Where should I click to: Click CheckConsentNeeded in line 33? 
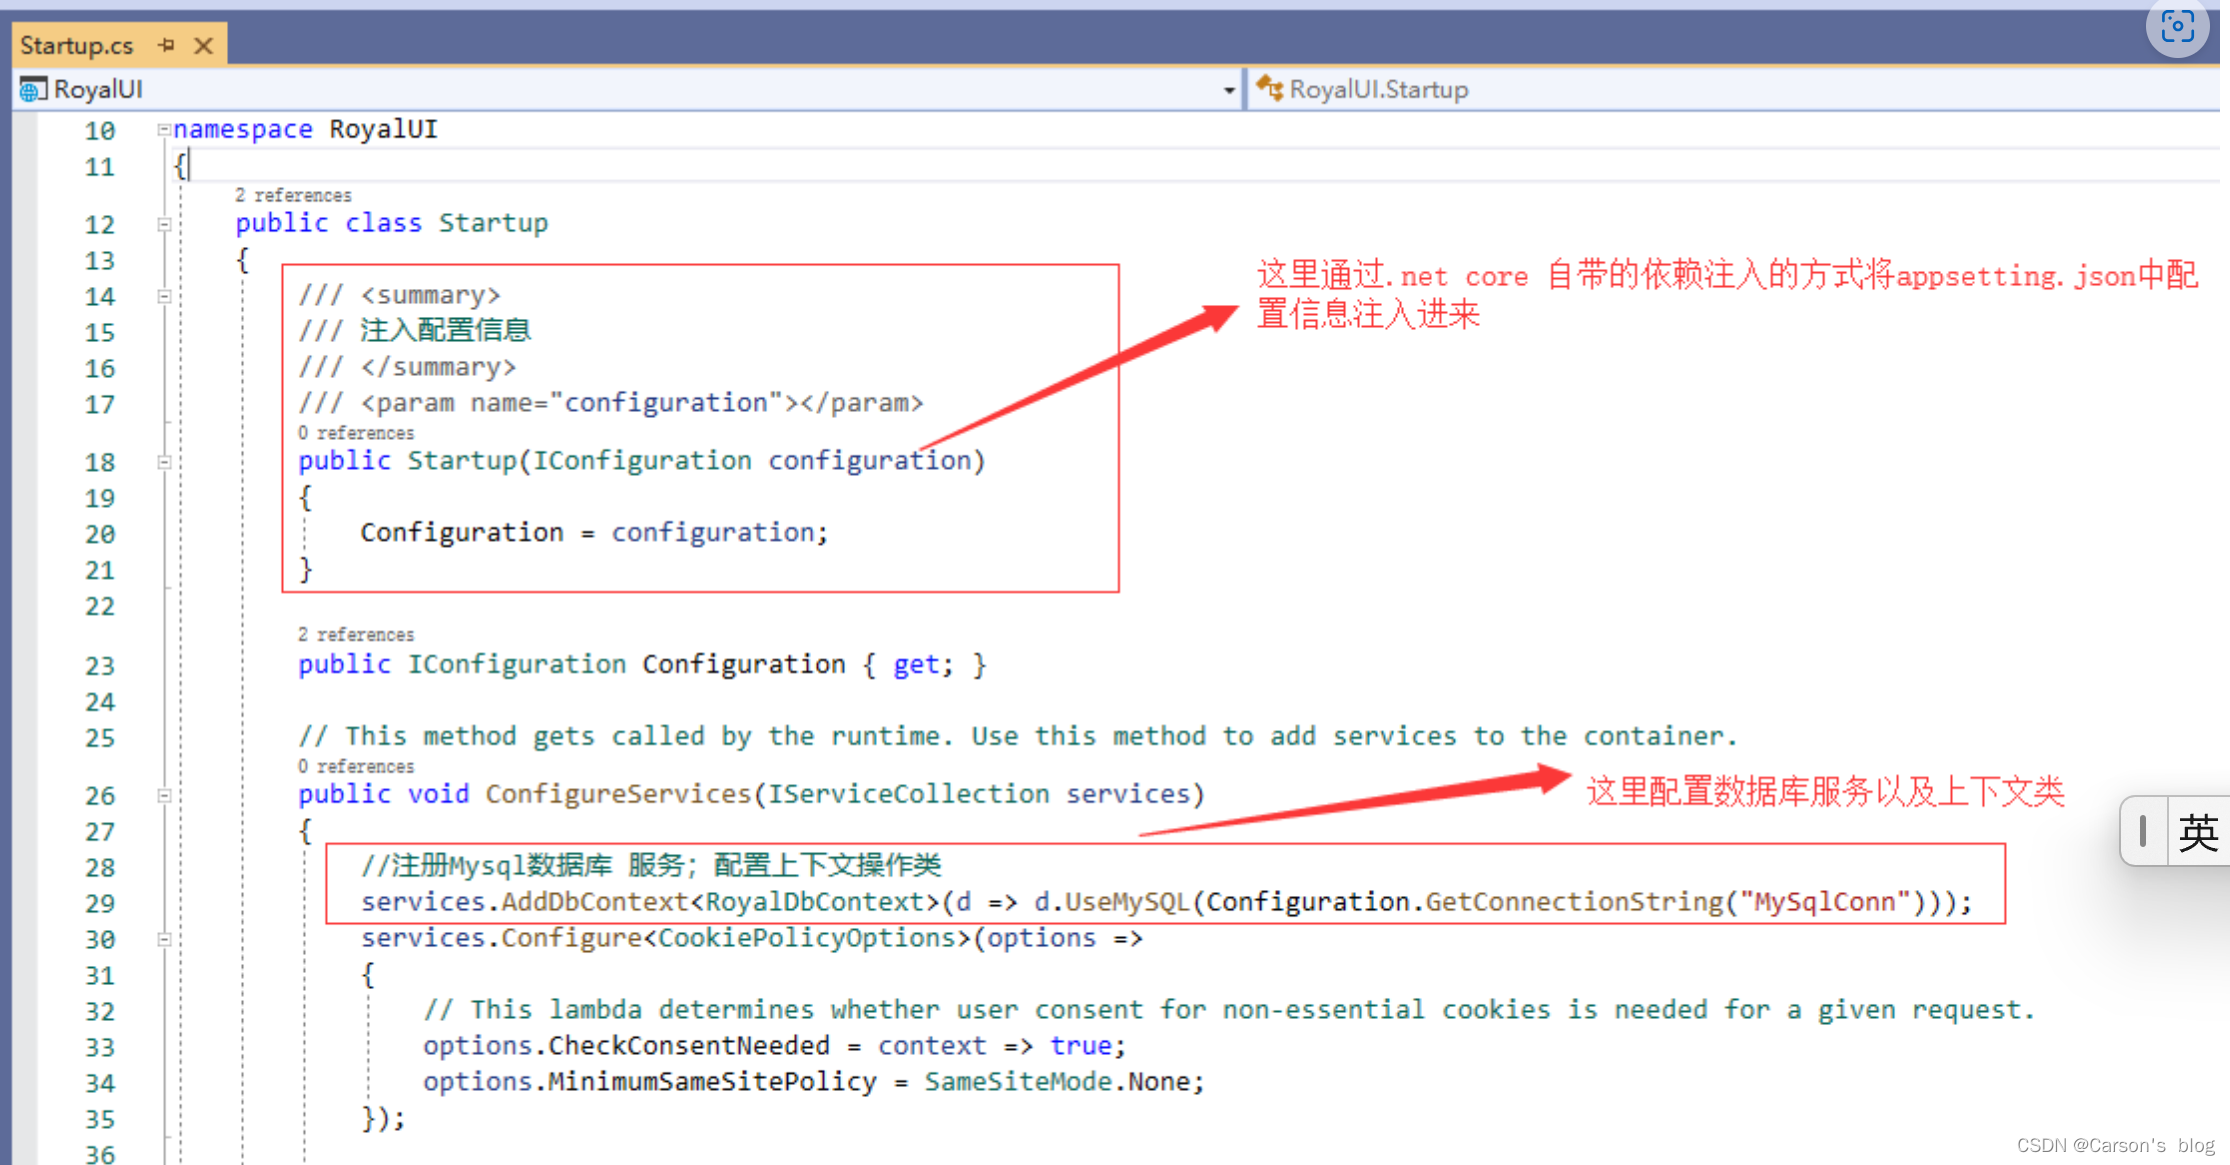point(689,1046)
